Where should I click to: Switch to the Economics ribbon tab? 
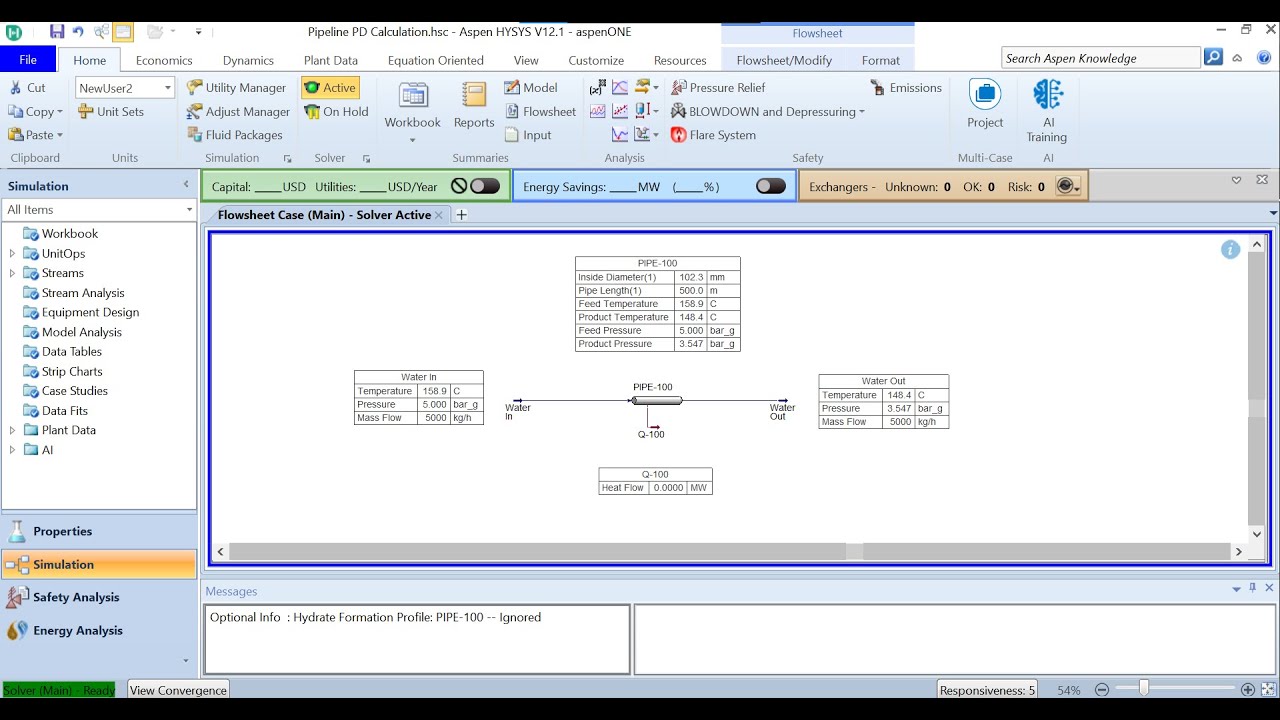click(164, 60)
